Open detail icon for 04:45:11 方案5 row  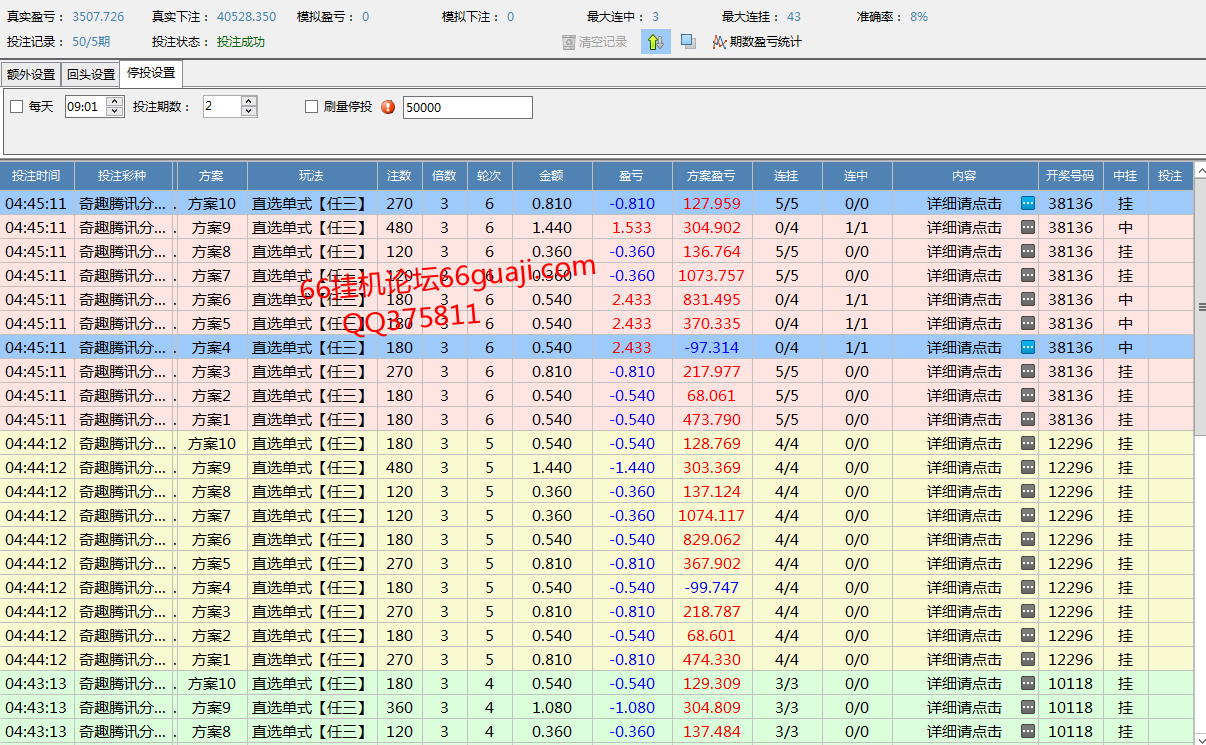[1028, 323]
